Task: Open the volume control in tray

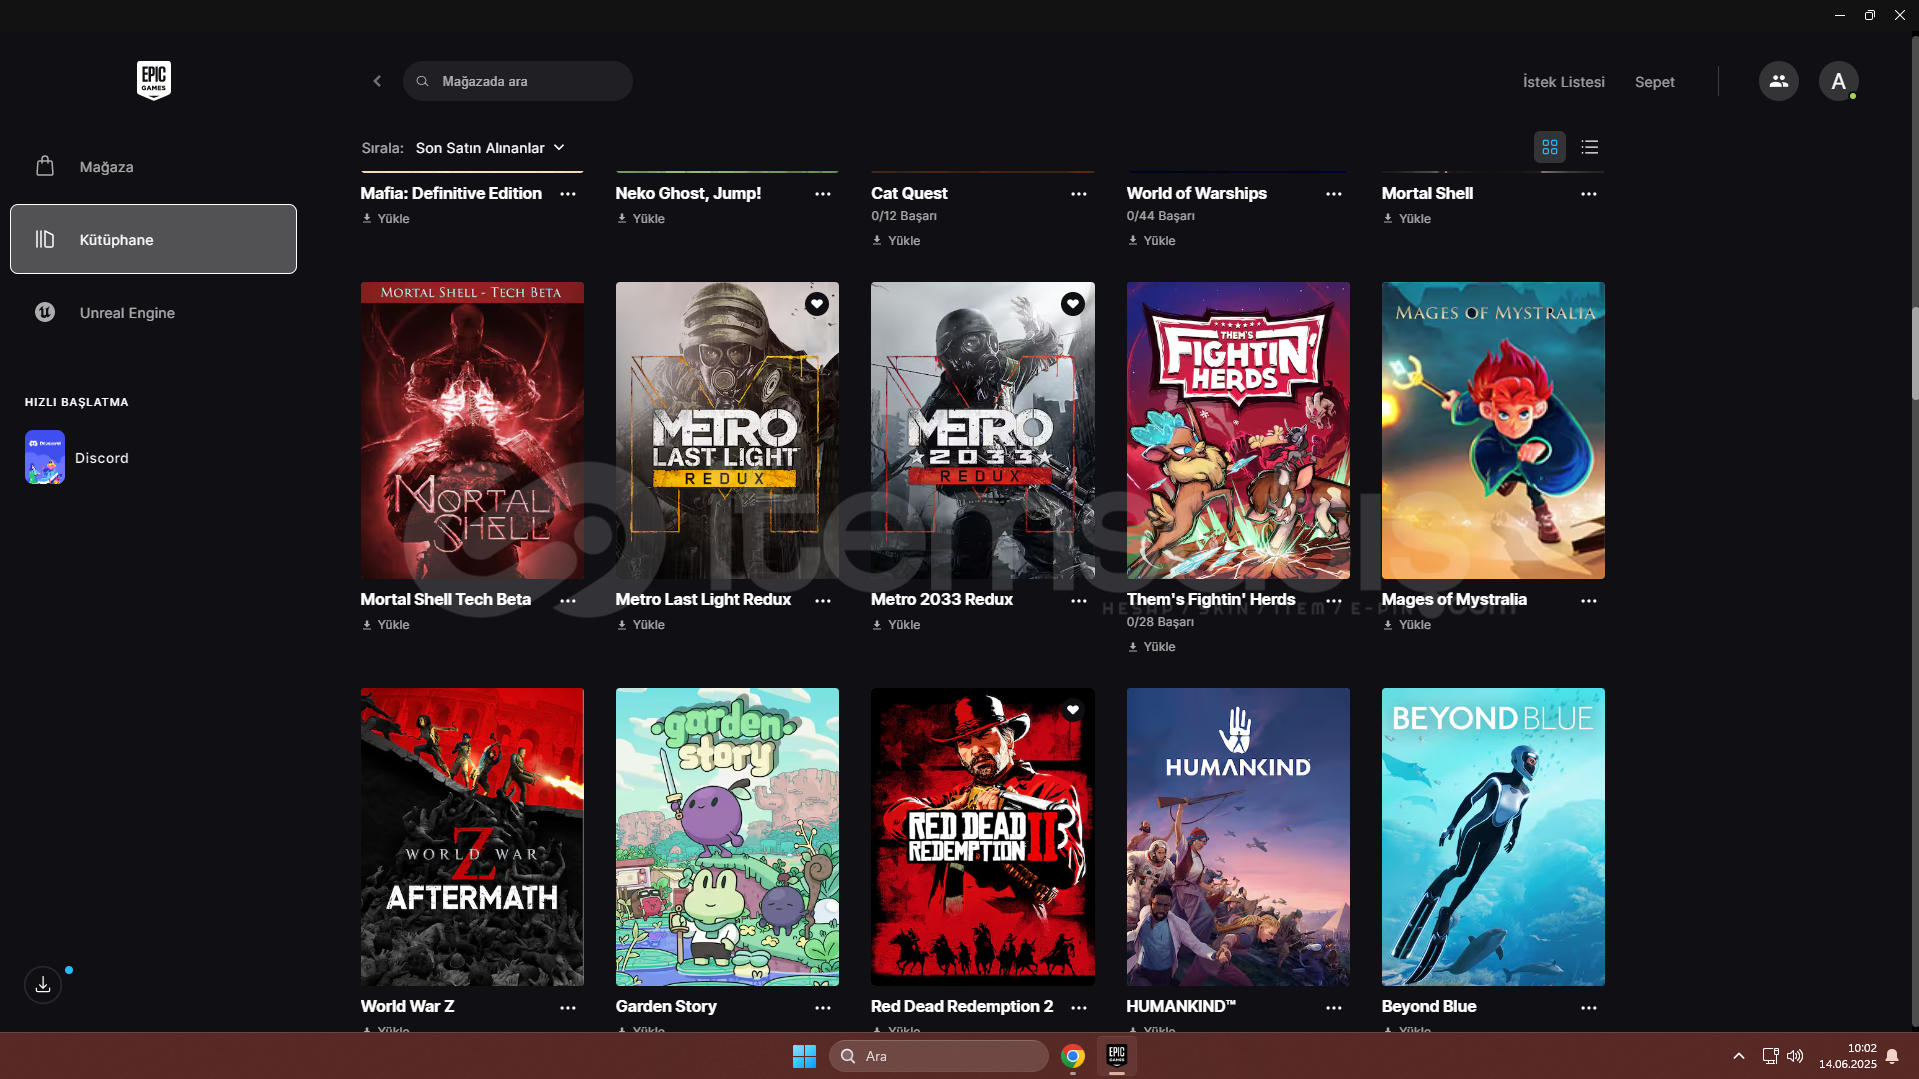Action: 1795,1056
